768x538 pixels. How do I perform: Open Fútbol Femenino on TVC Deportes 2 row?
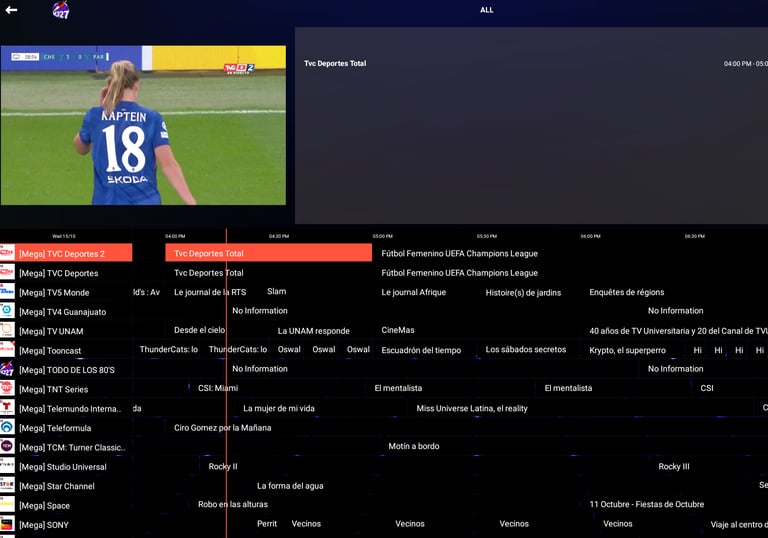(459, 253)
